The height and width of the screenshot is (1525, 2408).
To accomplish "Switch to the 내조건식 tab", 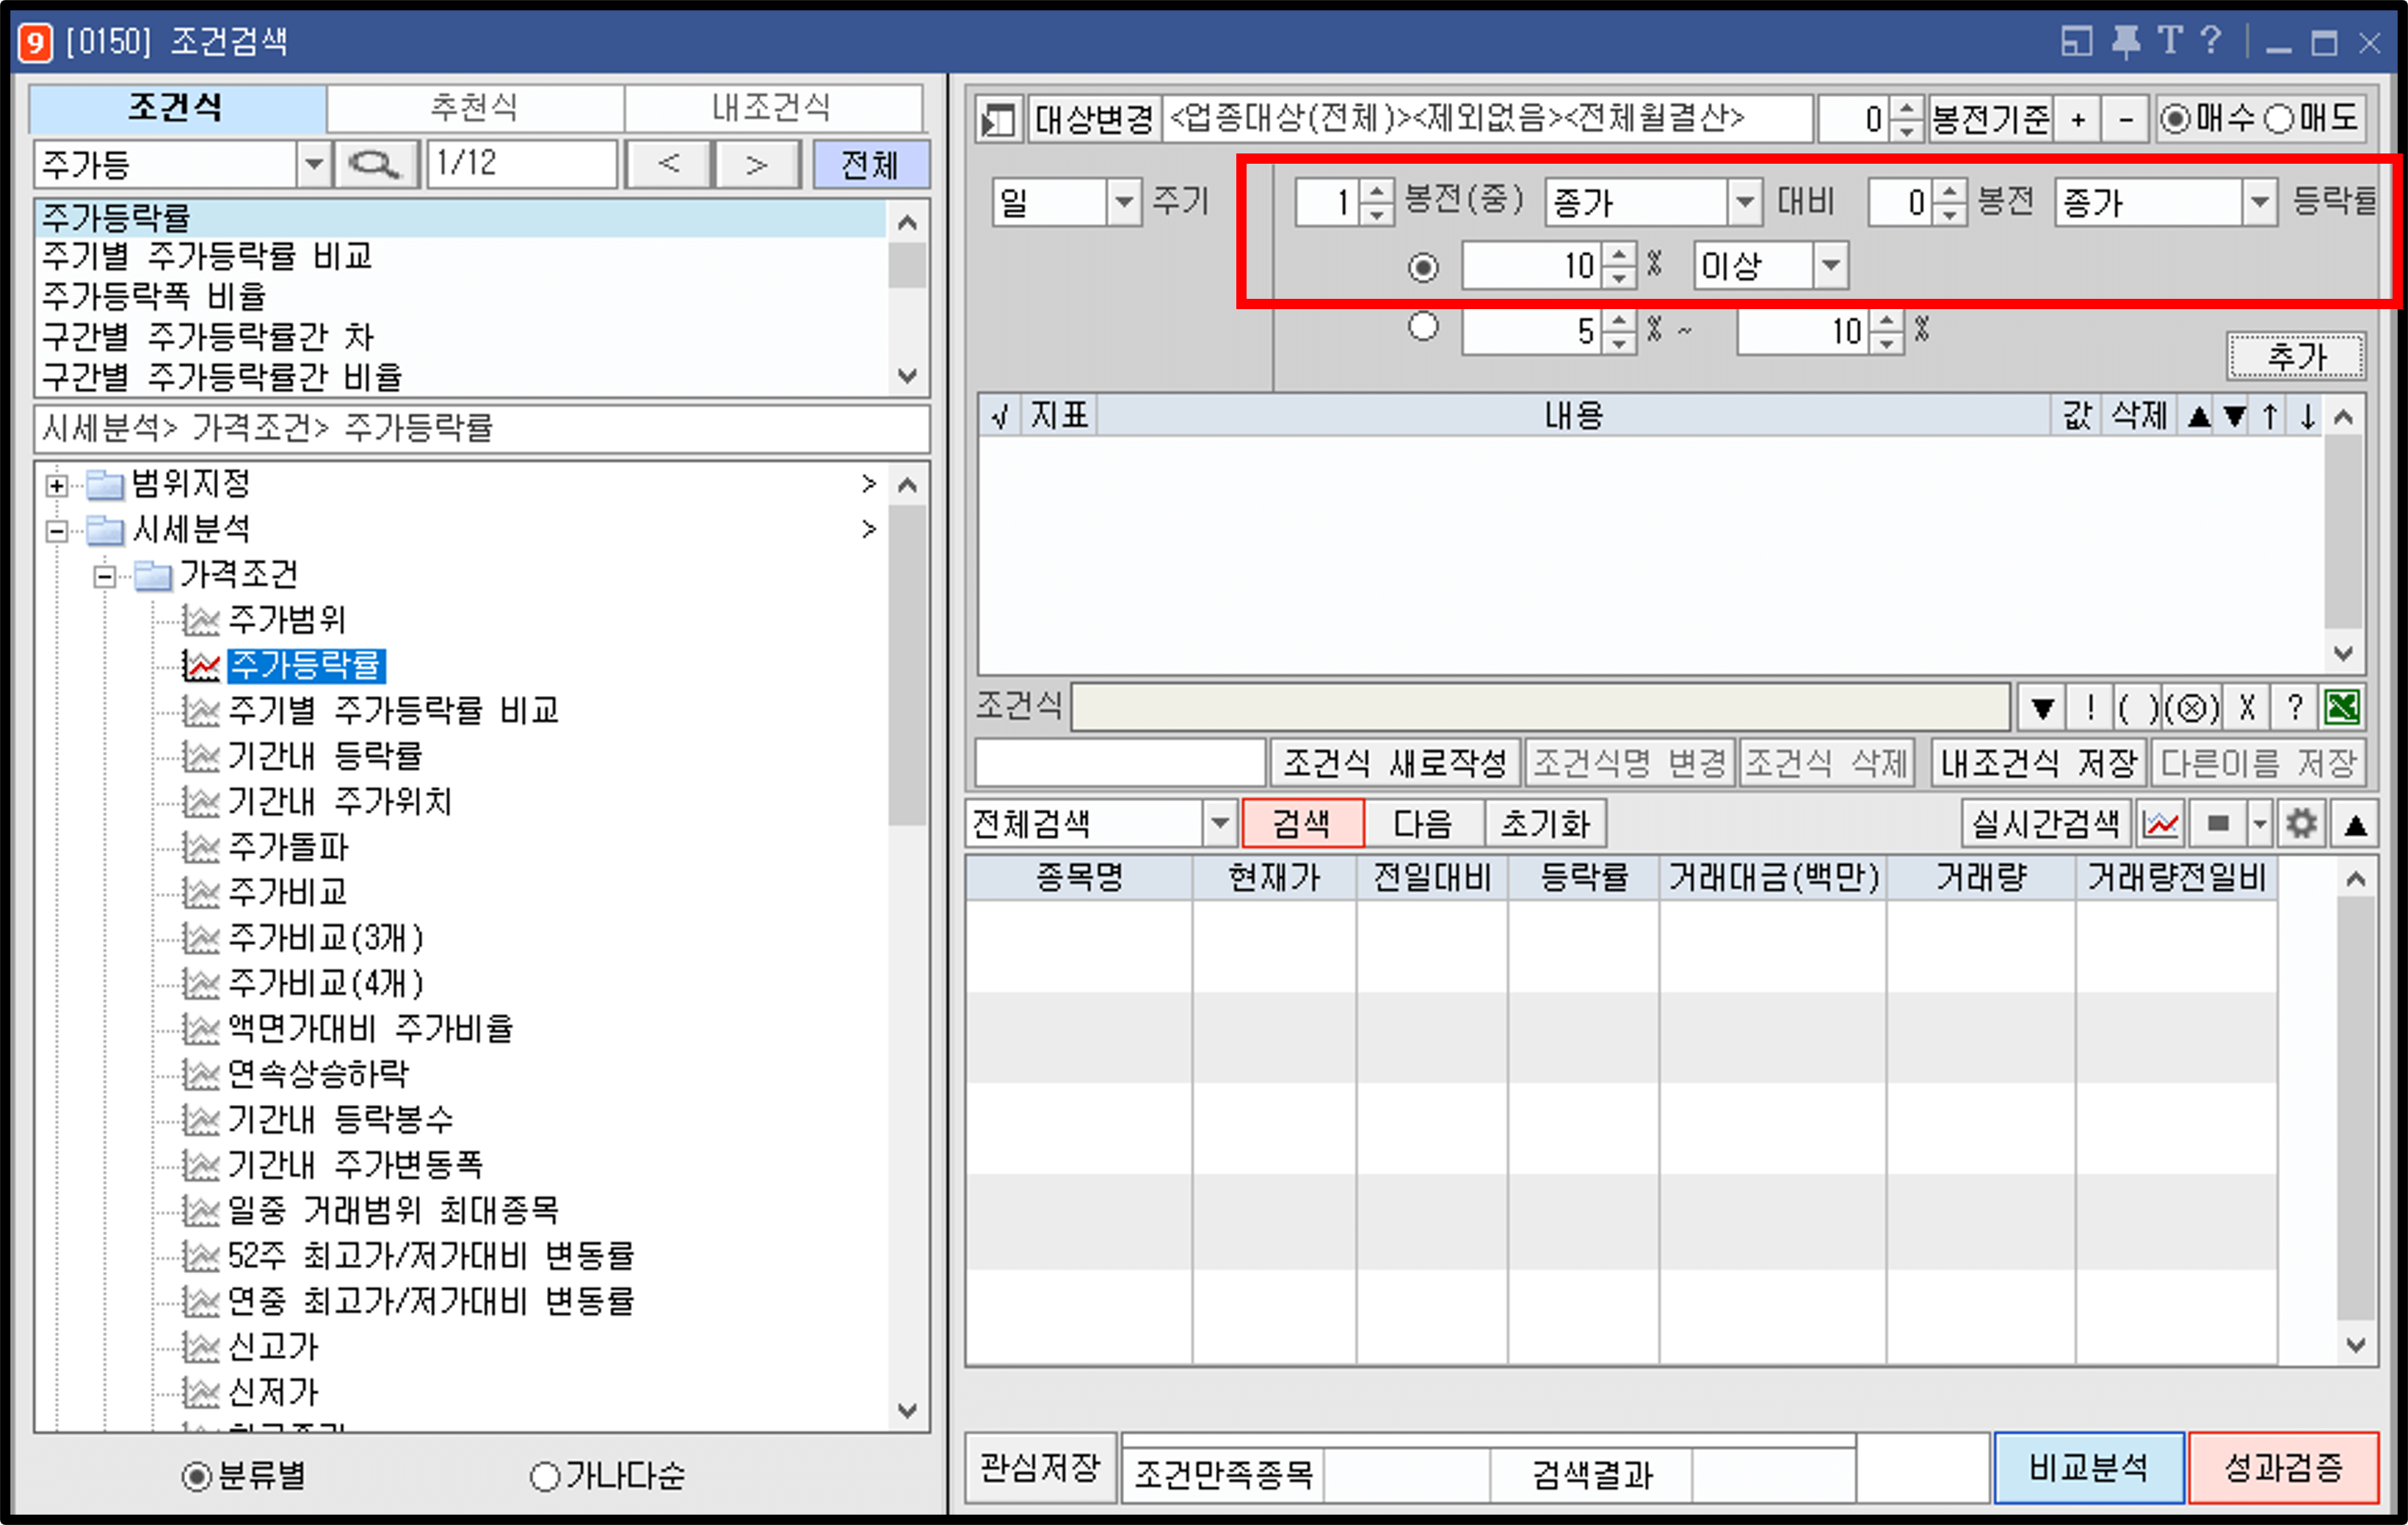I will 775,108.
